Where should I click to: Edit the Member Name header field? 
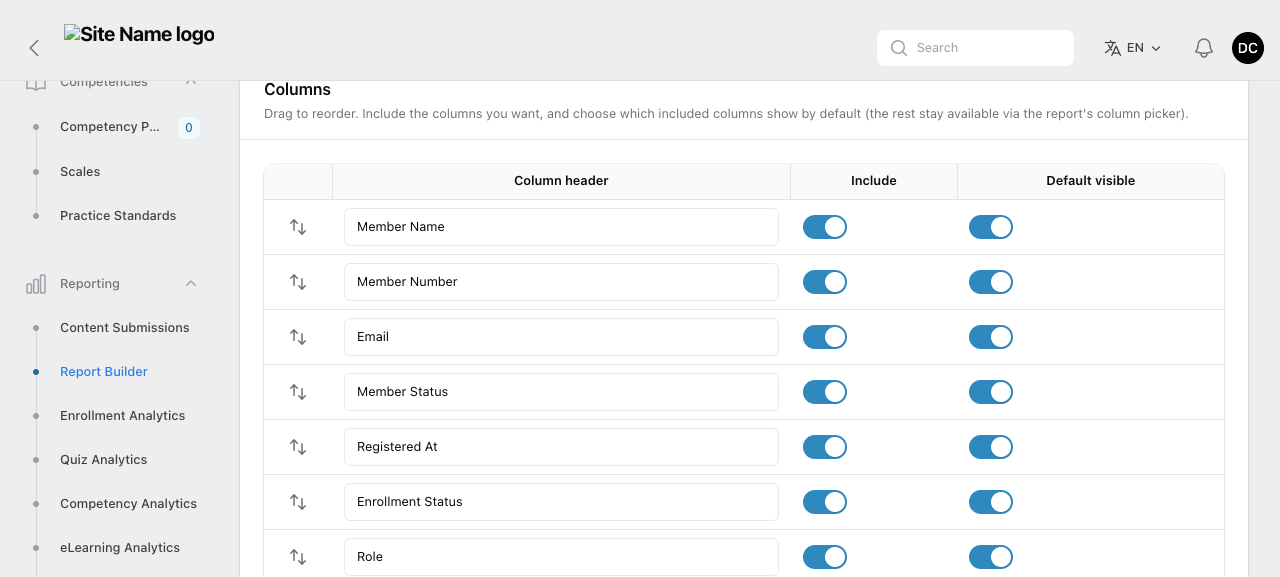tap(561, 227)
